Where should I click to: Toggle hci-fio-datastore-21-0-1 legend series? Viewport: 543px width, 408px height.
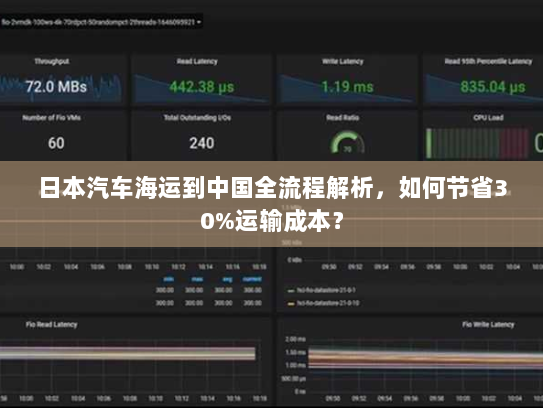pyautogui.click(x=322, y=290)
